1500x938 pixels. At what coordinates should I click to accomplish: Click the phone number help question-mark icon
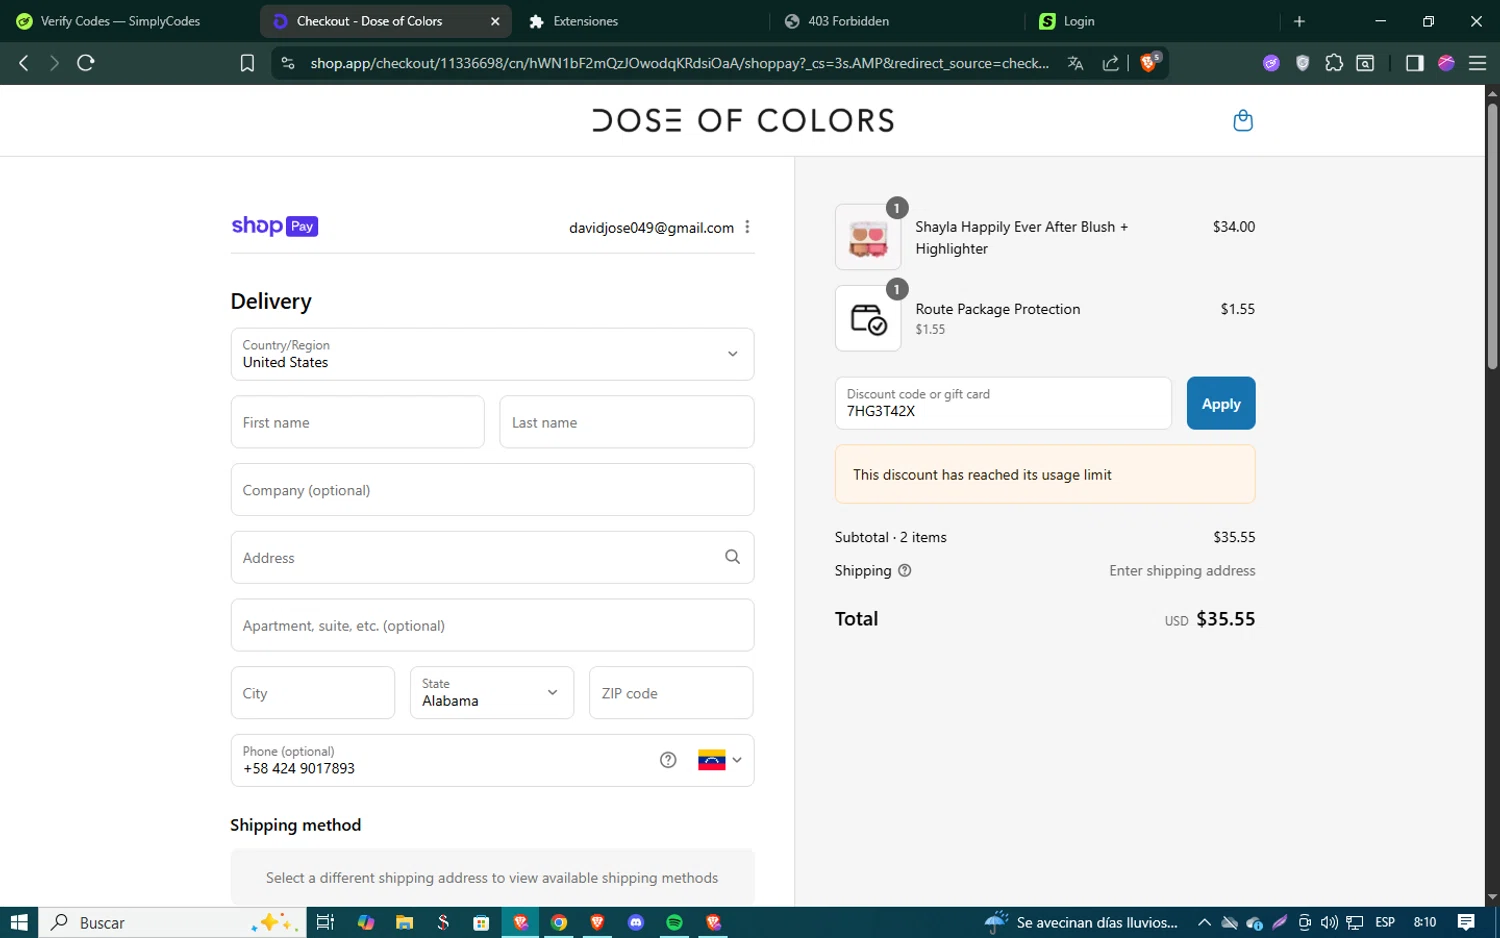(x=668, y=760)
